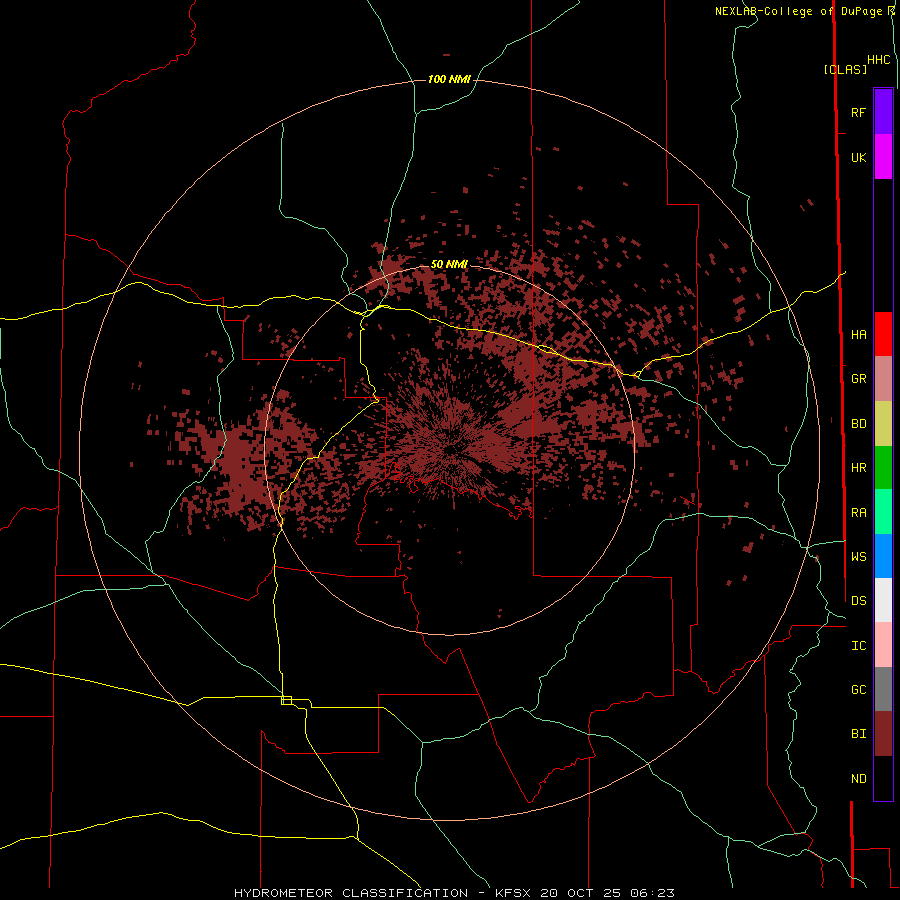Image resolution: width=900 pixels, height=900 pixels.
Task: Click the RF purple legend swatch
Action: click(x=883, y=112)
